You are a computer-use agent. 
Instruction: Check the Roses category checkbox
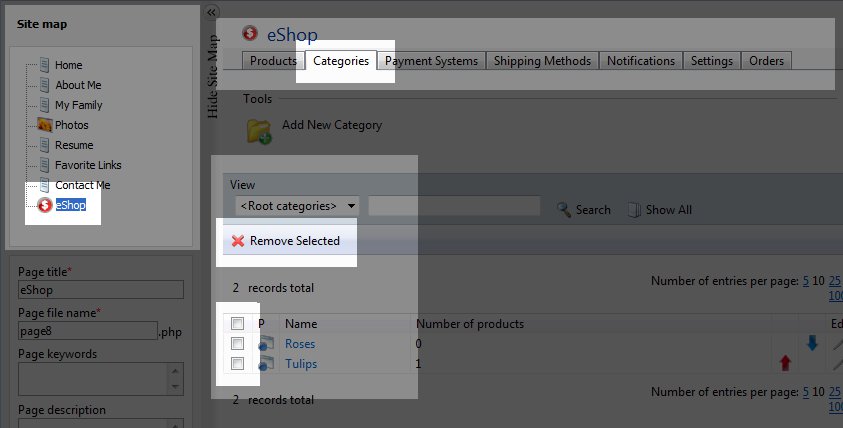pos(237,344)
